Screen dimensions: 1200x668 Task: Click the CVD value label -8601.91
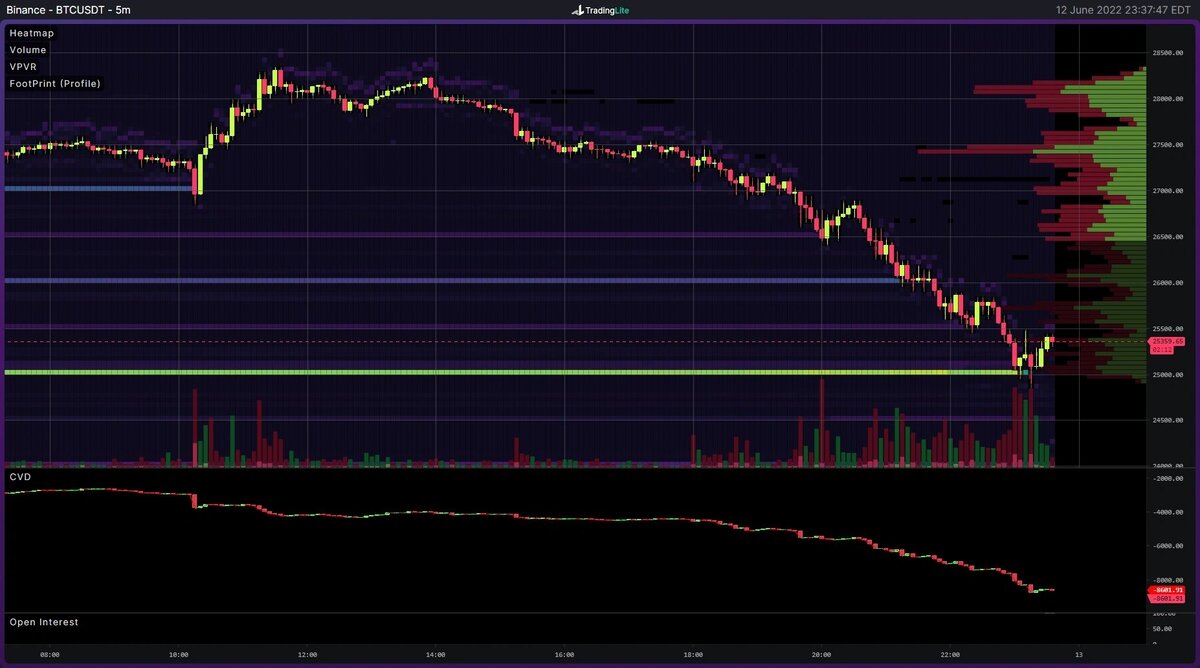pyautogui.click(x=1166, y=589)
